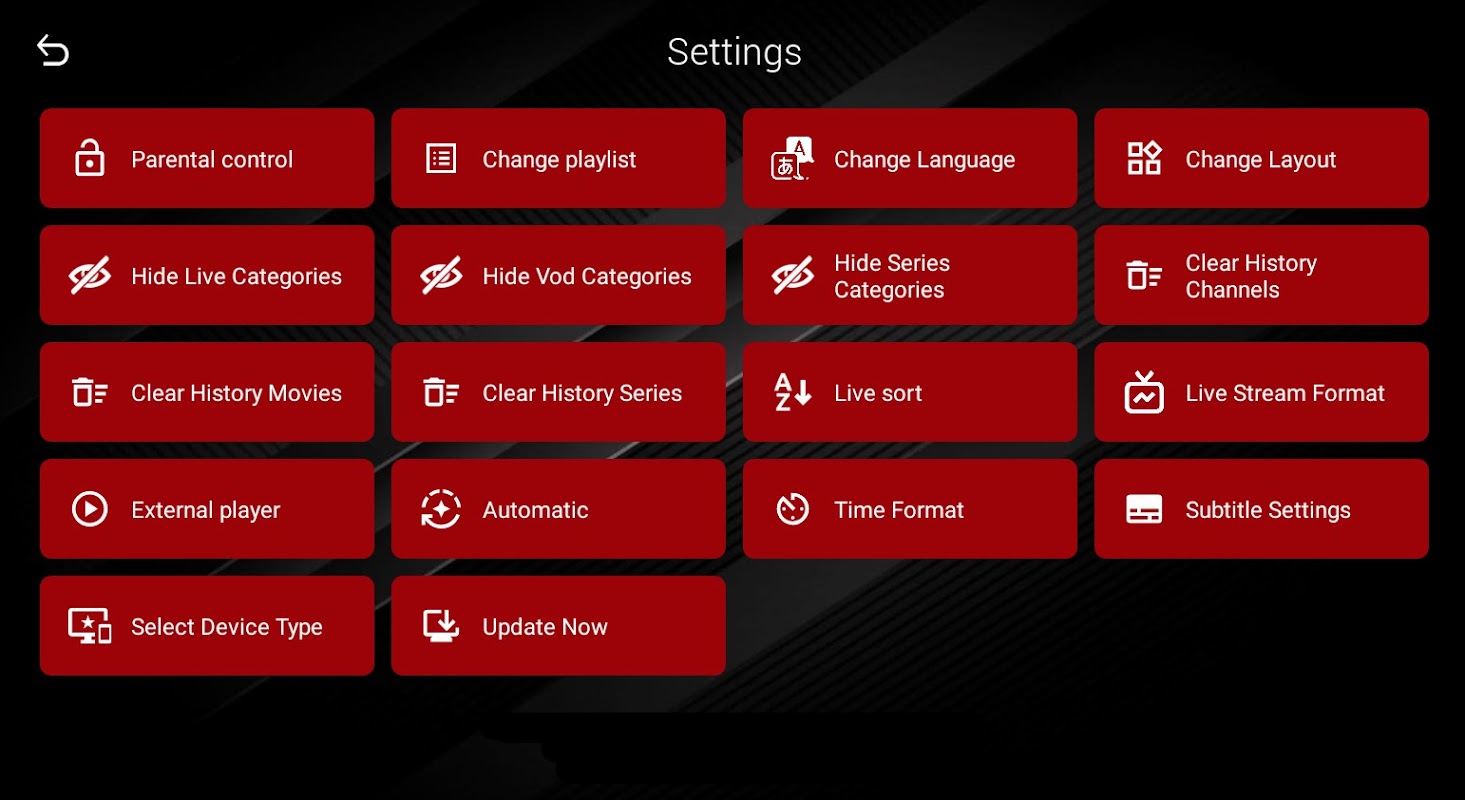The width and height of the screenshot is (1465, 800).
Task: Choose Clear History Movies
Action: coord(207,392)
